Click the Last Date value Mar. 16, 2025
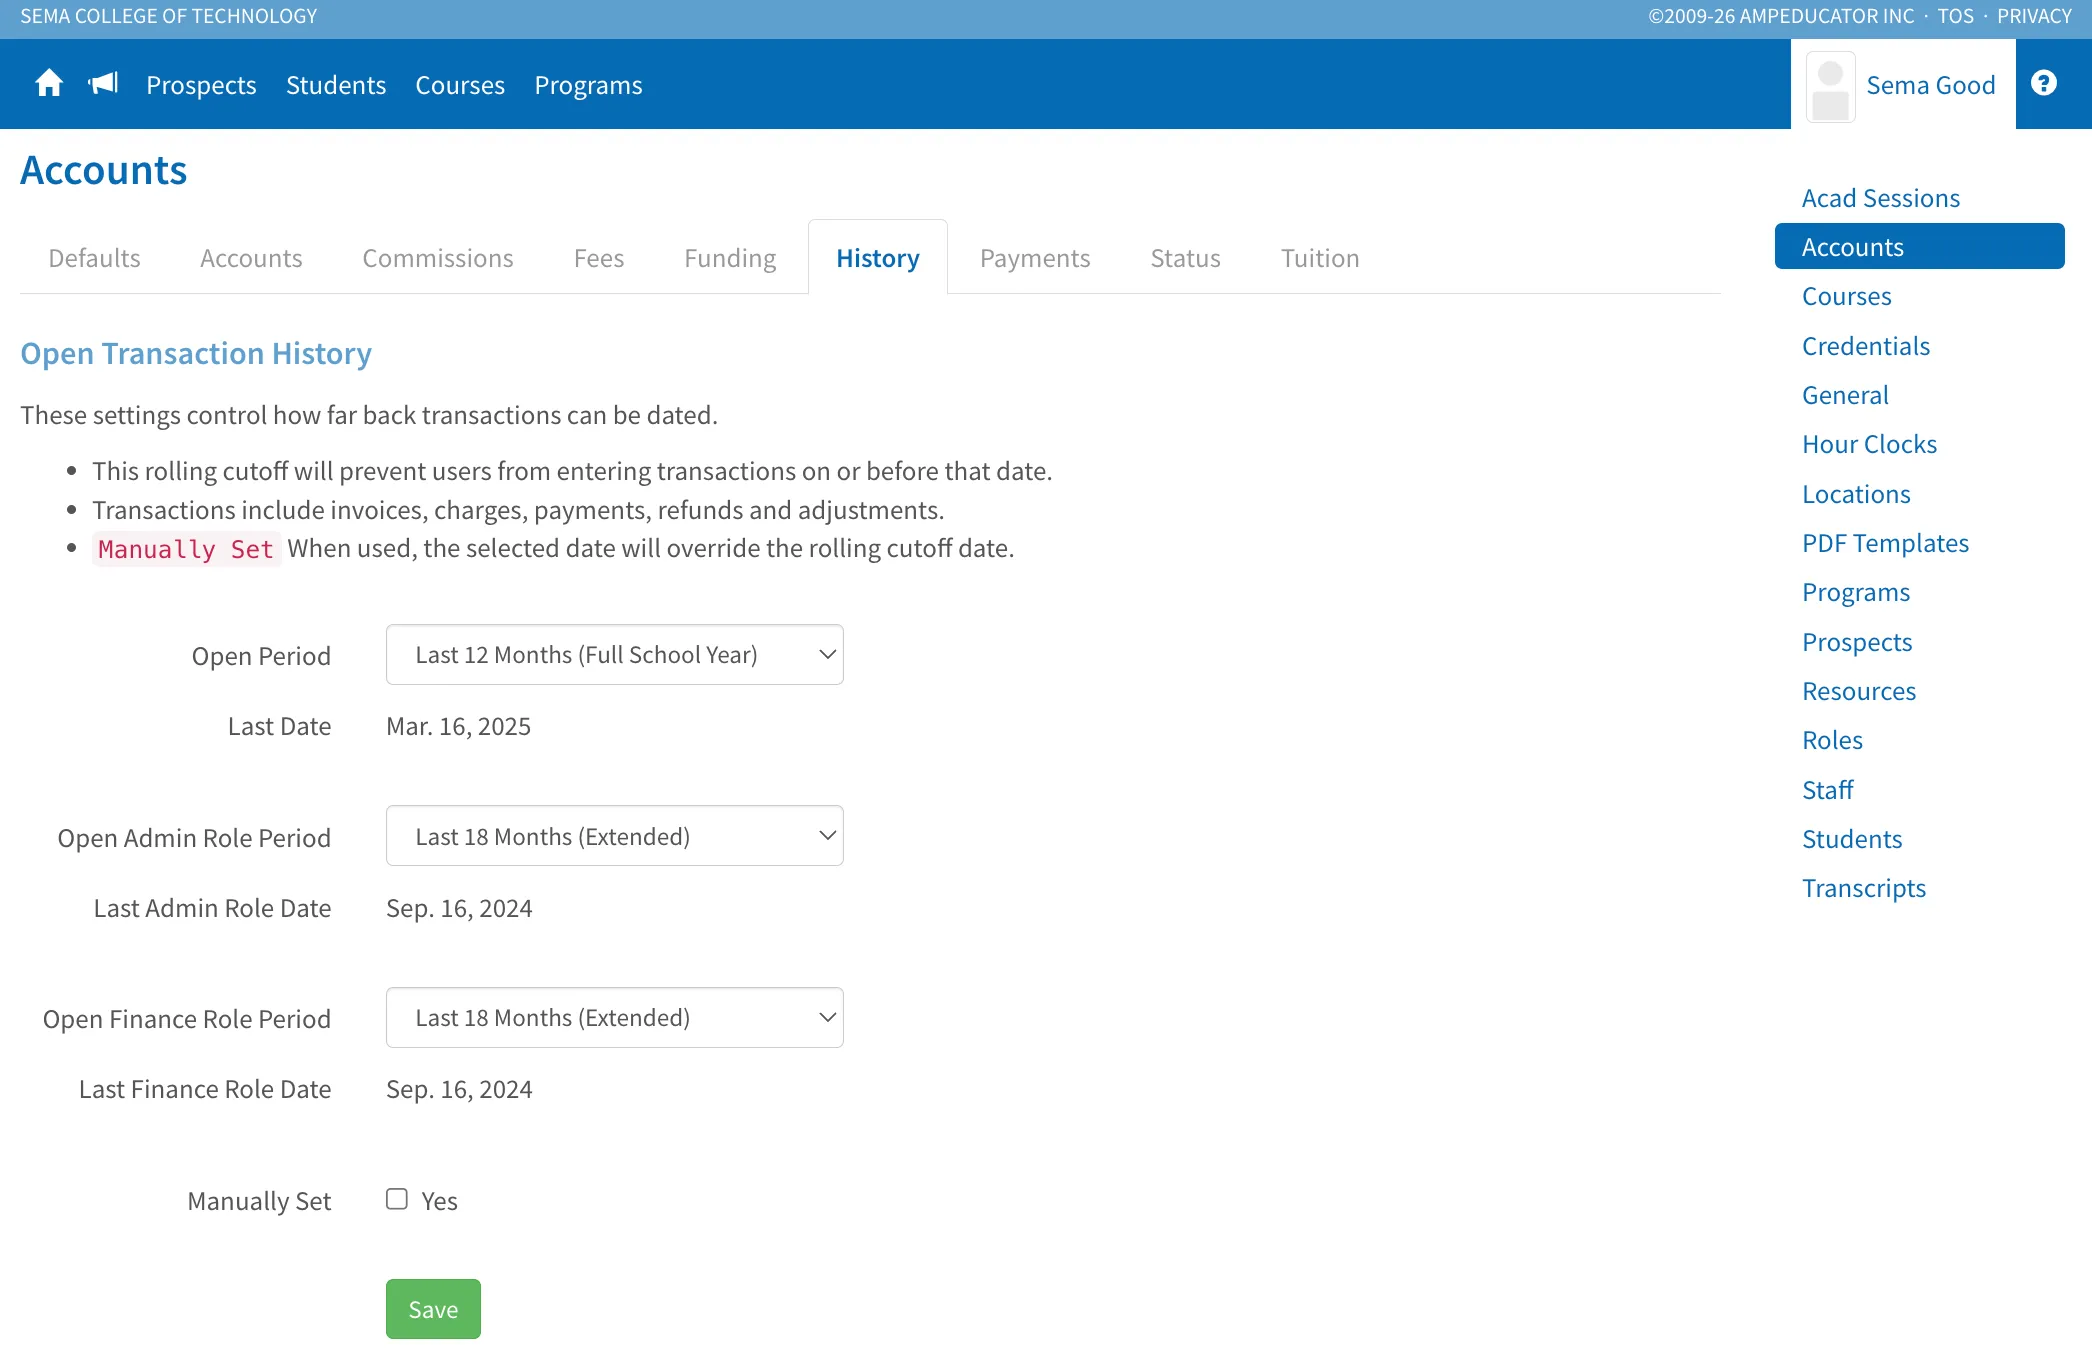 click(x=458, y=726)
